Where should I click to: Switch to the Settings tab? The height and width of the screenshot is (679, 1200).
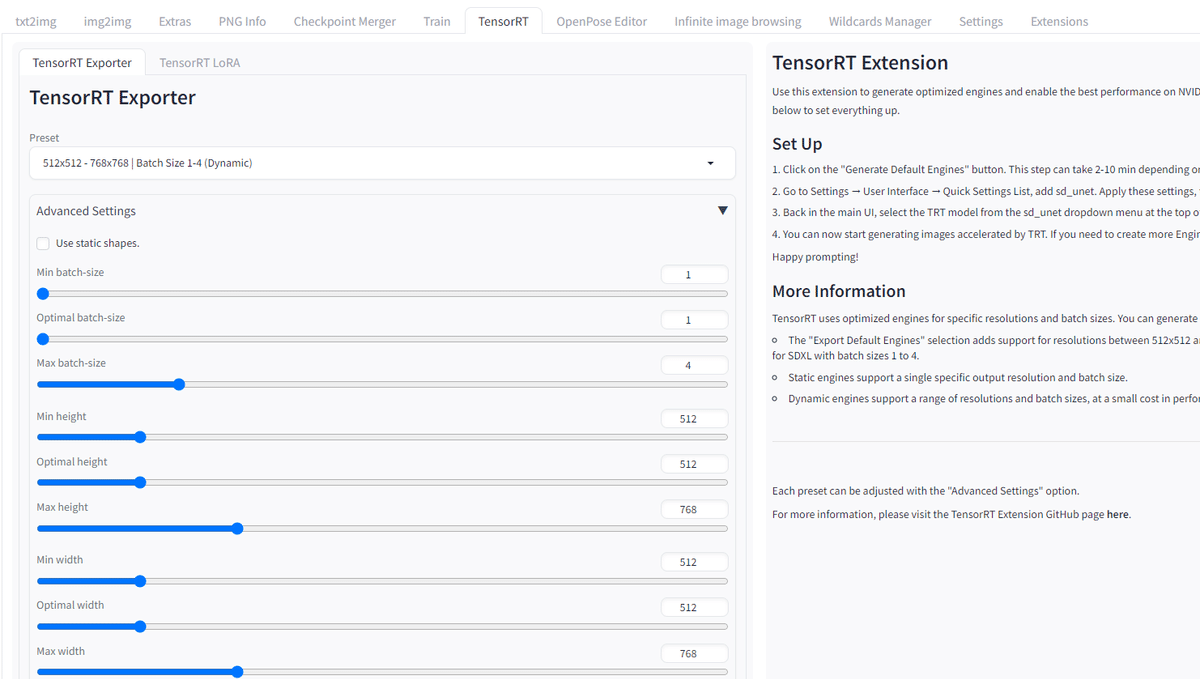pos(981,21)
